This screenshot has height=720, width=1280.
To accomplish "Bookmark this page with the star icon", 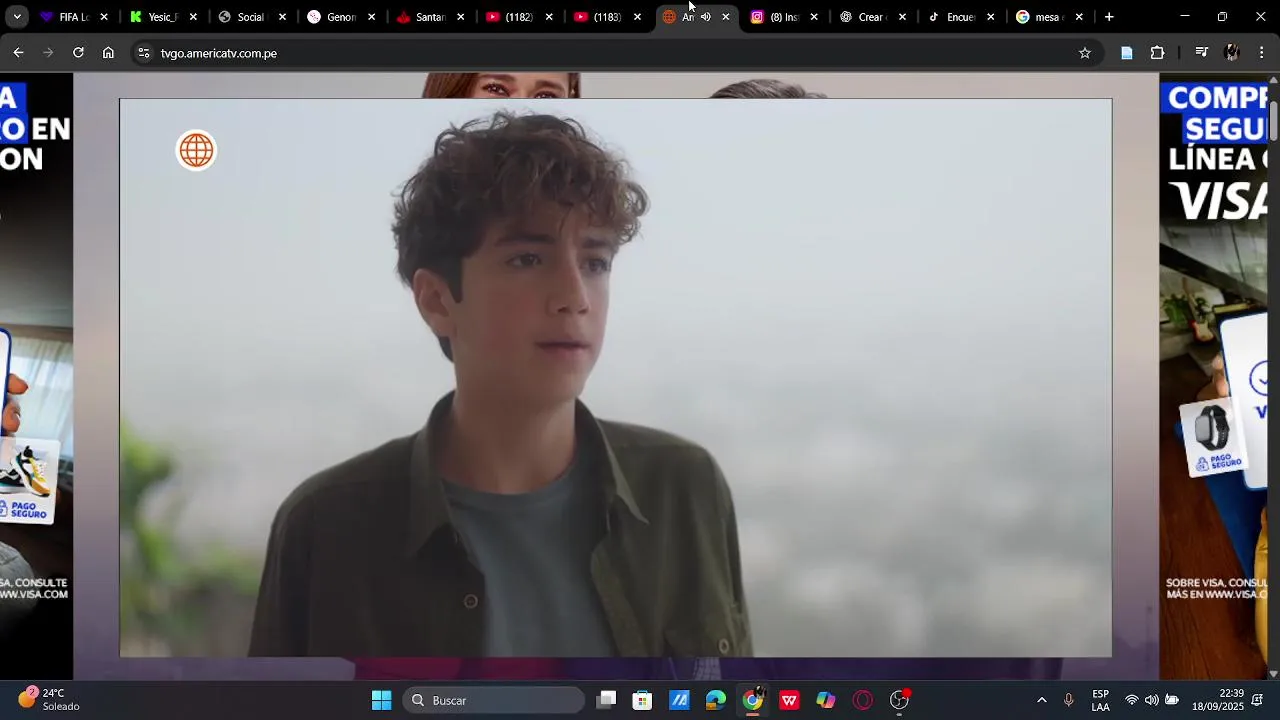I will (1085, 53).
